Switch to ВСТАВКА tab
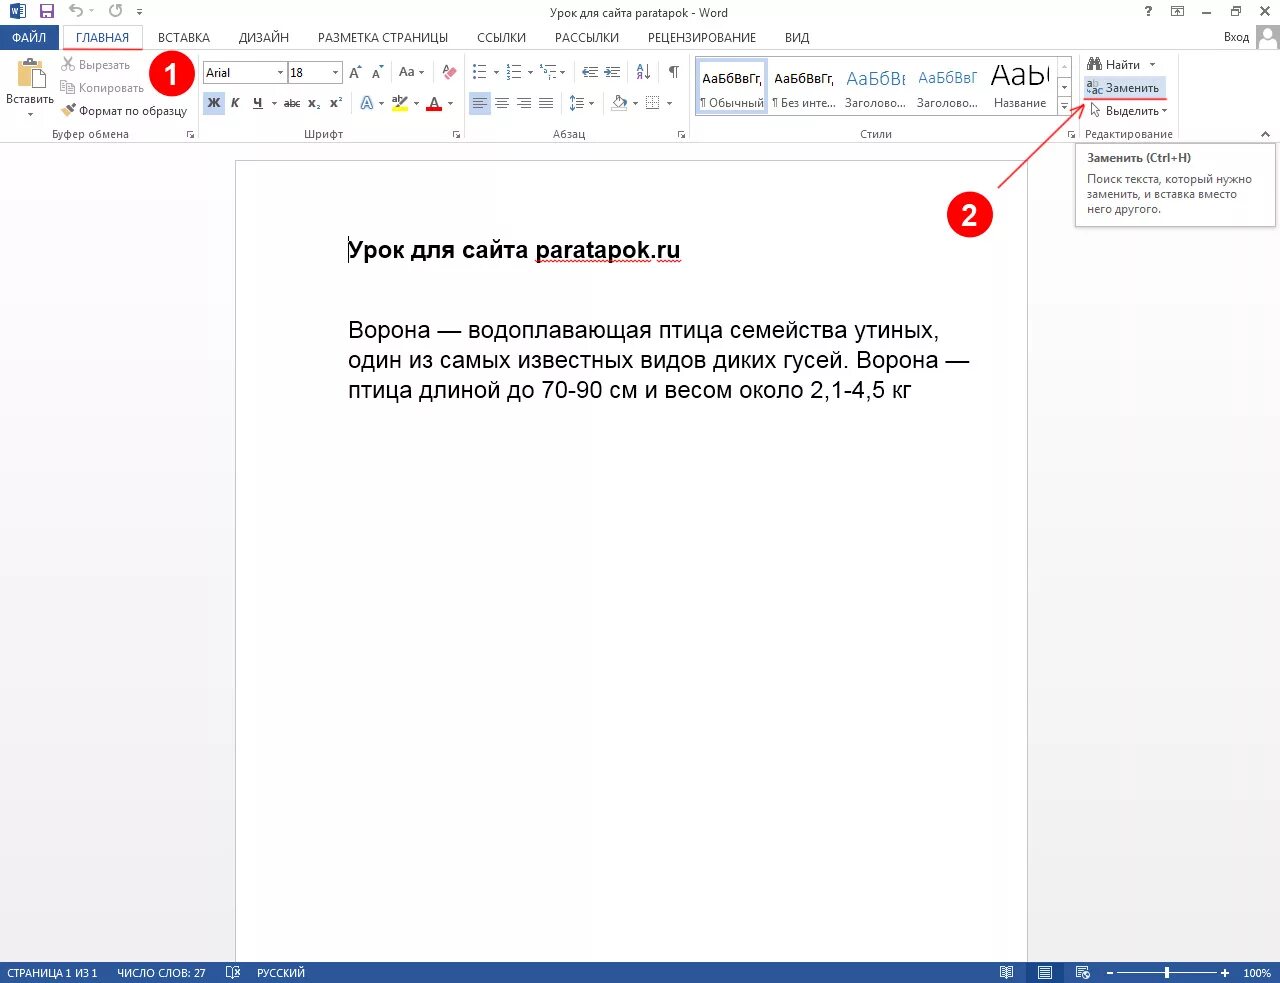Screen dimensions: 1280x983 (x=184, y=37)
